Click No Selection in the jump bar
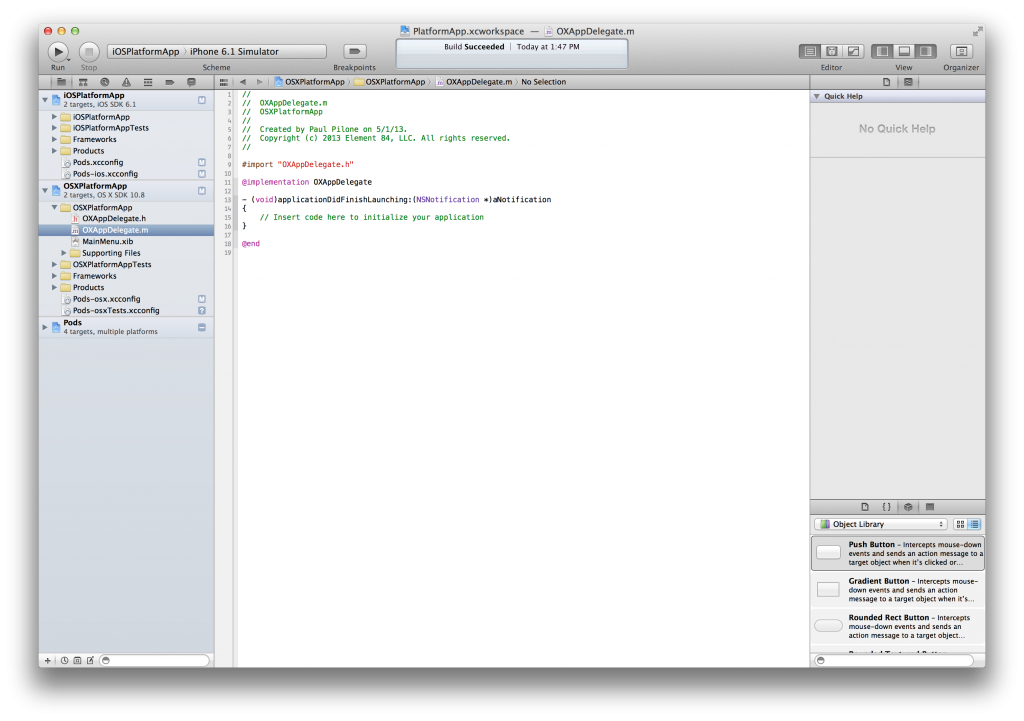Image resolution: width=1024 pixels, height=721 pixels. pos(543,82)
